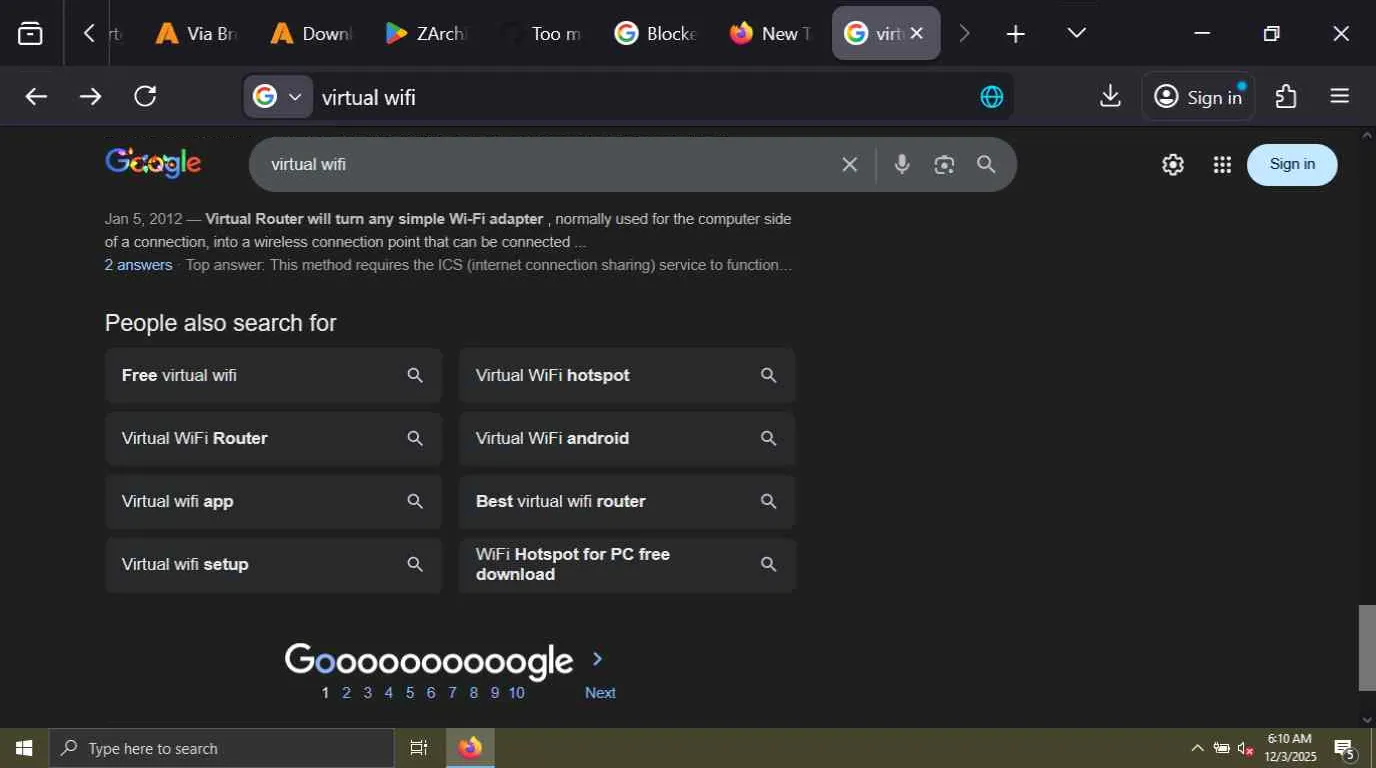Go to results page 10

(516, 693)
